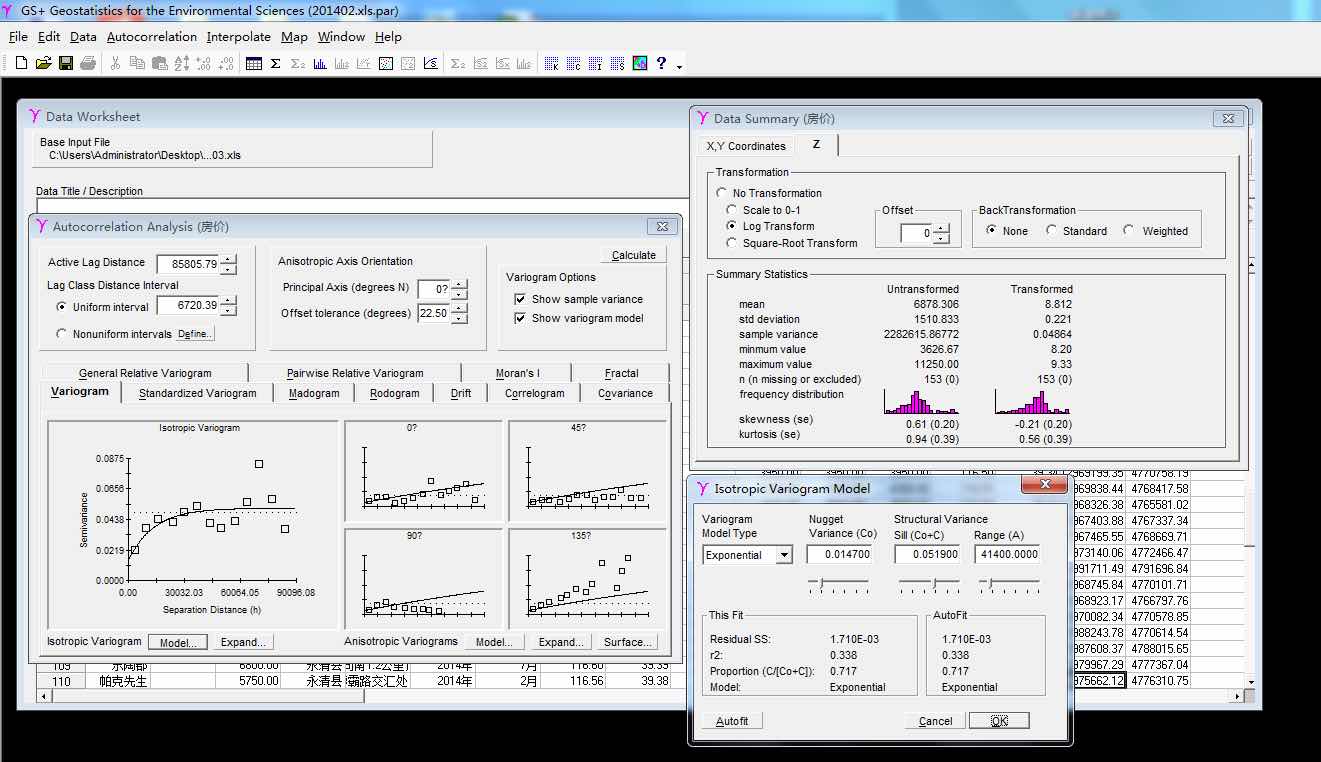Select the Uniform interval radio button

coord(62,307)
